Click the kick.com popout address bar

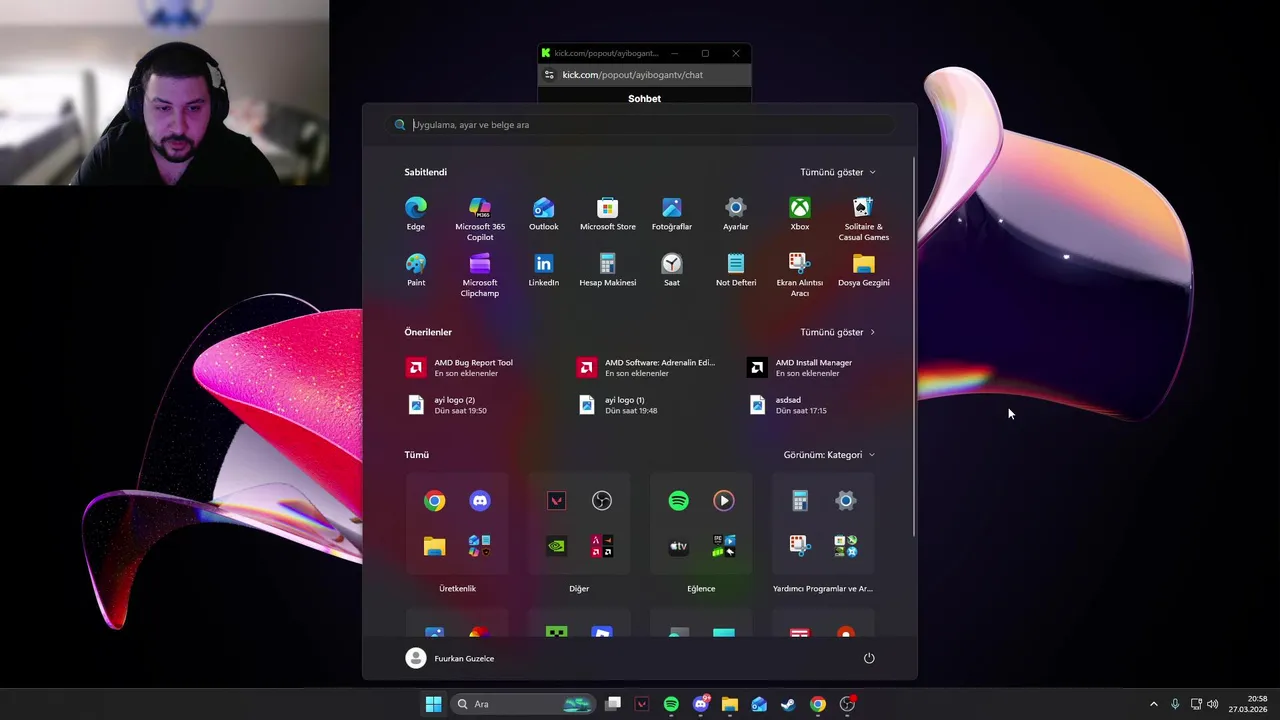pos(644,75)
